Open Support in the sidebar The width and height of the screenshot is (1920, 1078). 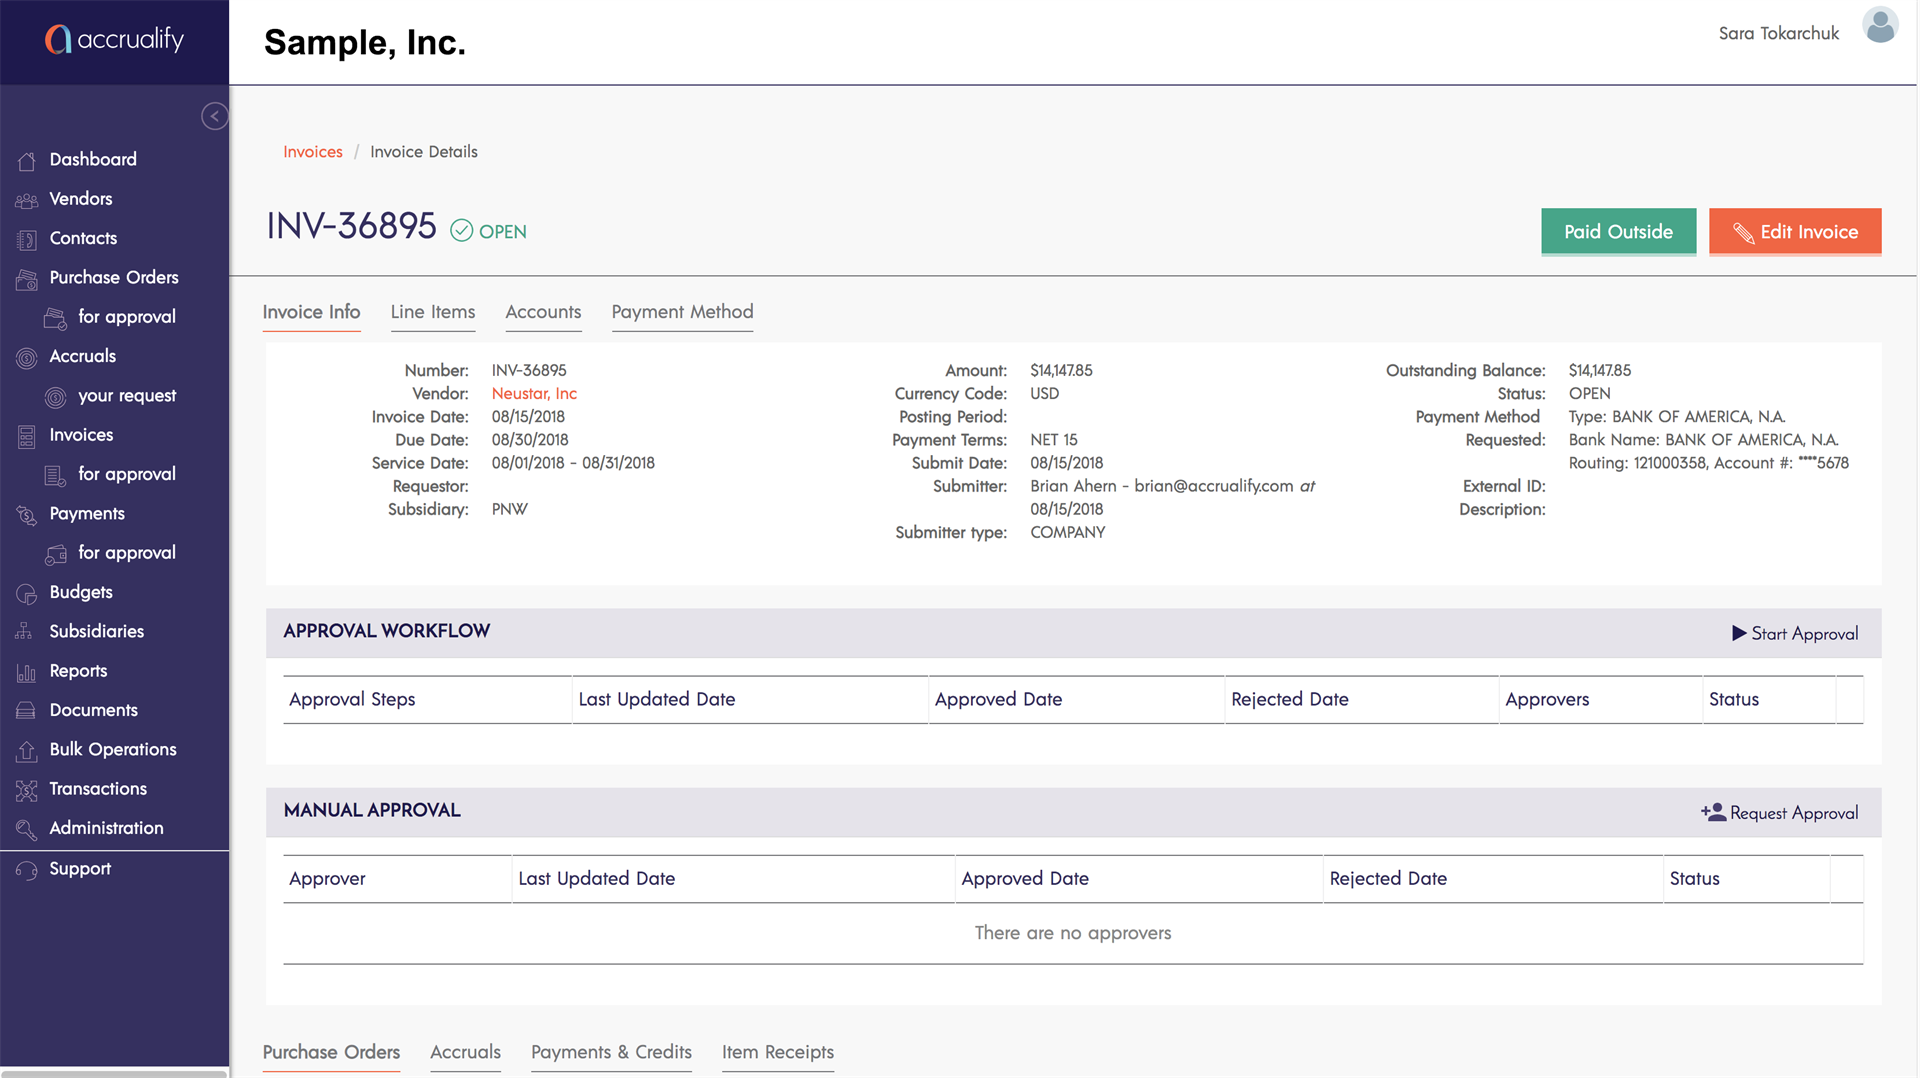80,869
